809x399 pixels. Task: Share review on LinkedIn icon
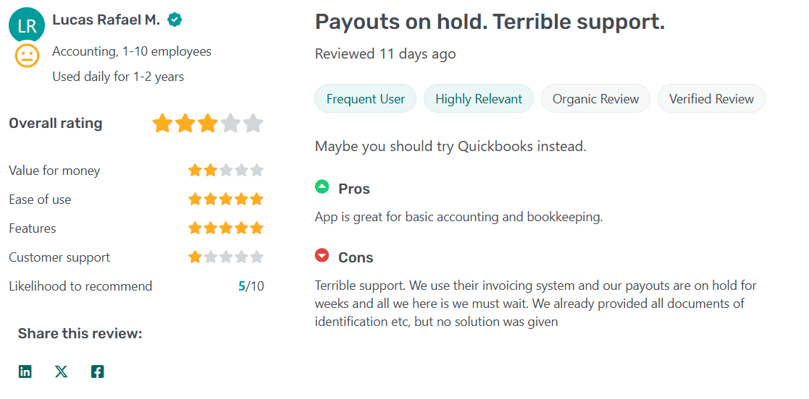tap(25, 372)
